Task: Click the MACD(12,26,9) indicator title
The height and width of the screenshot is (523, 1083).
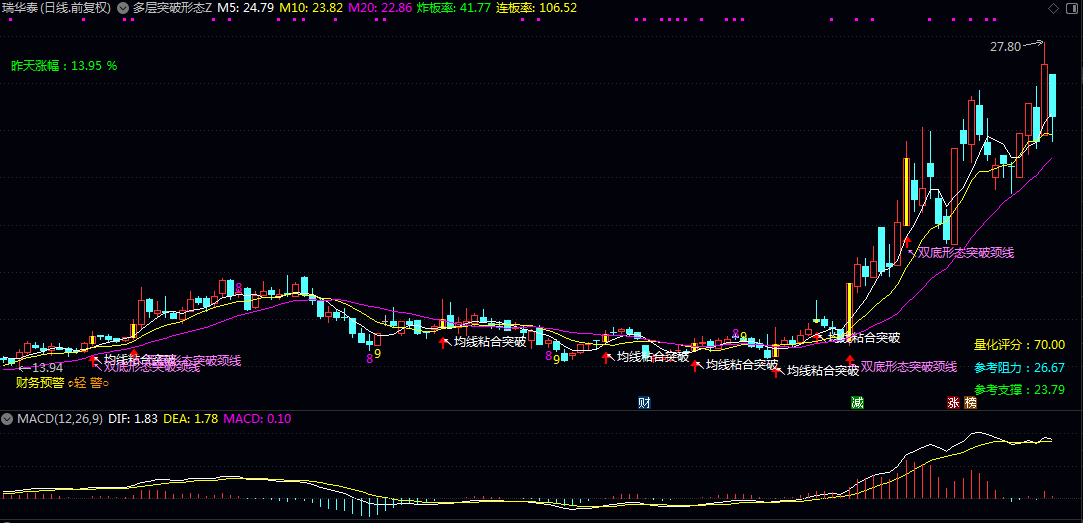Action: (60, 419)
